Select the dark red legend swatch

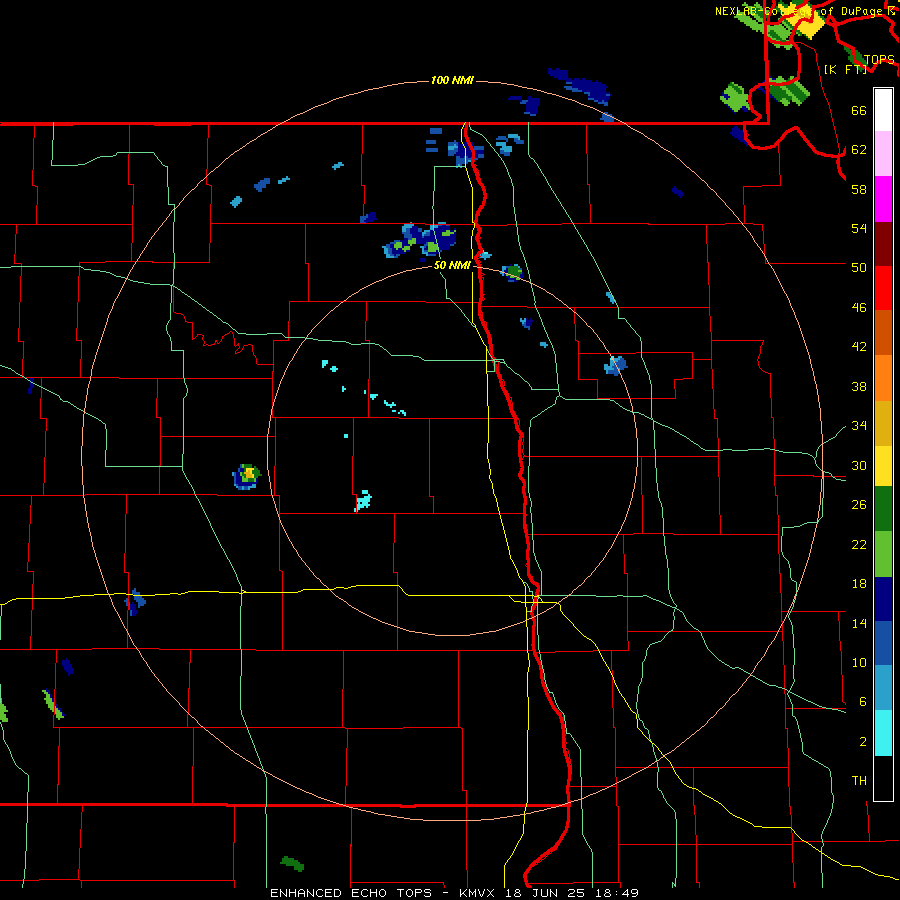(883, 244)
